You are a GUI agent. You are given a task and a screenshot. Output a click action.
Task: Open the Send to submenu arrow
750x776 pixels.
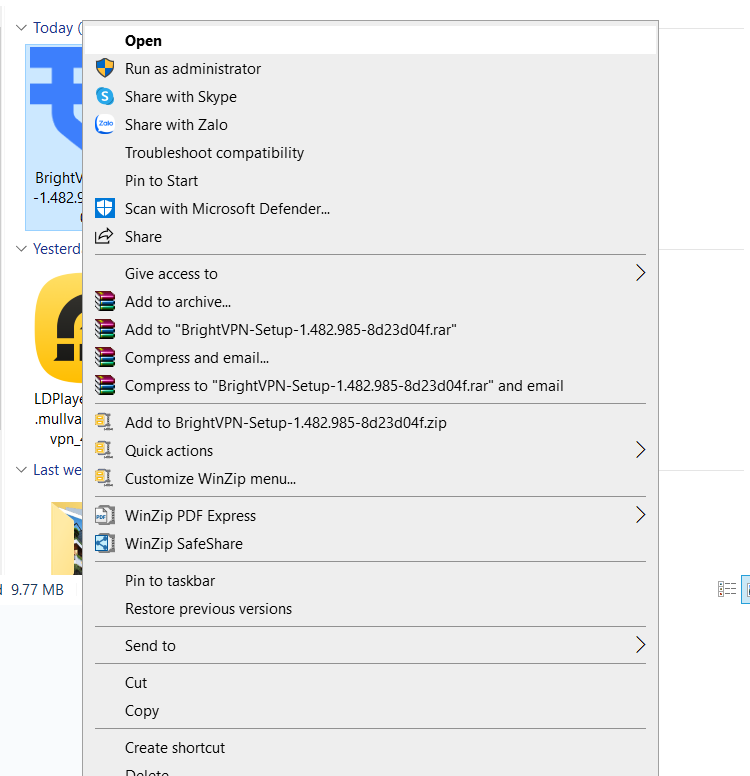(640, 646)
